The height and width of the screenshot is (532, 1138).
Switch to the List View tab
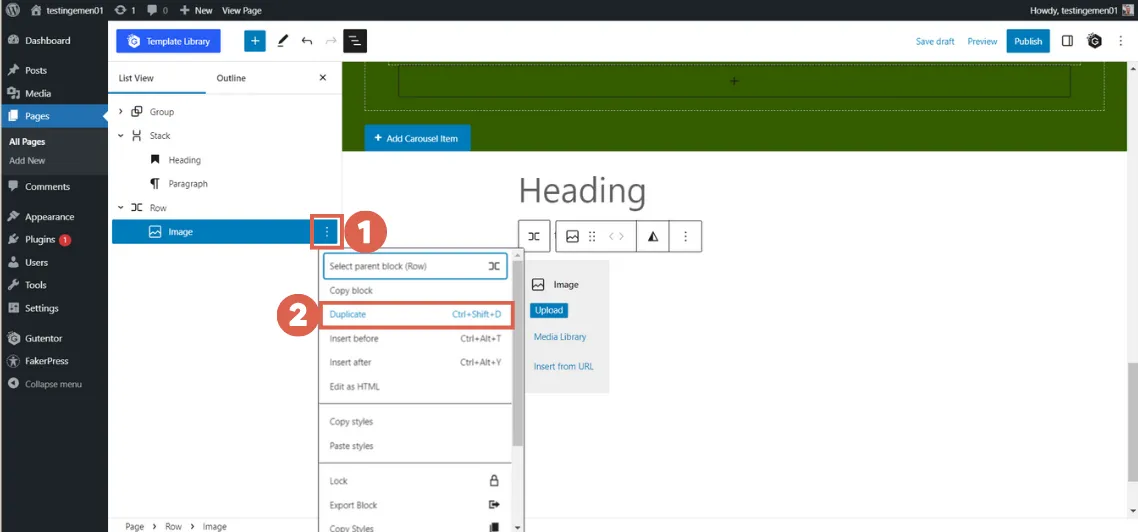[136, 78]
